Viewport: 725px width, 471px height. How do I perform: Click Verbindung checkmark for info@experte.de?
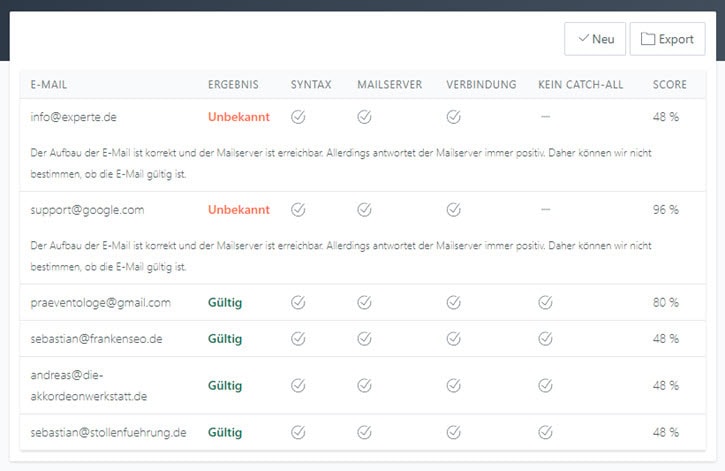pyautogui.click(x=453, y=117)
